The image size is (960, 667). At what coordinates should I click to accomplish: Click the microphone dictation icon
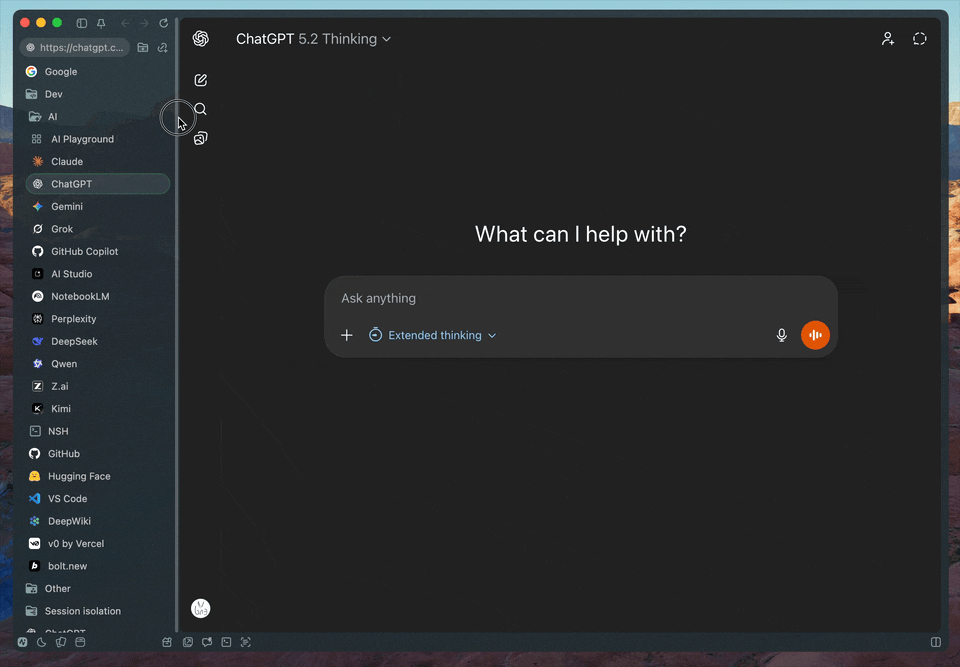782,335
